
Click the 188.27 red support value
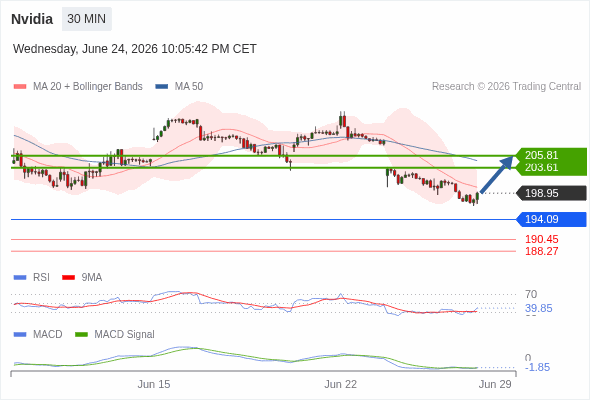[542, 251]
